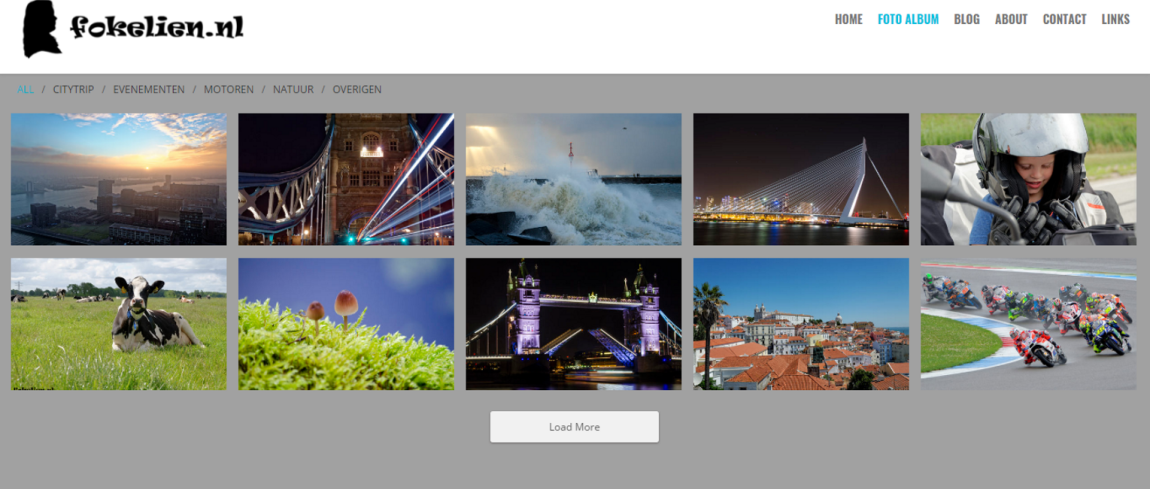The height and width of the screenshot is (489, 1150).
Task: Open the Erasmus bridge night photo
Action: coord(801,179)
